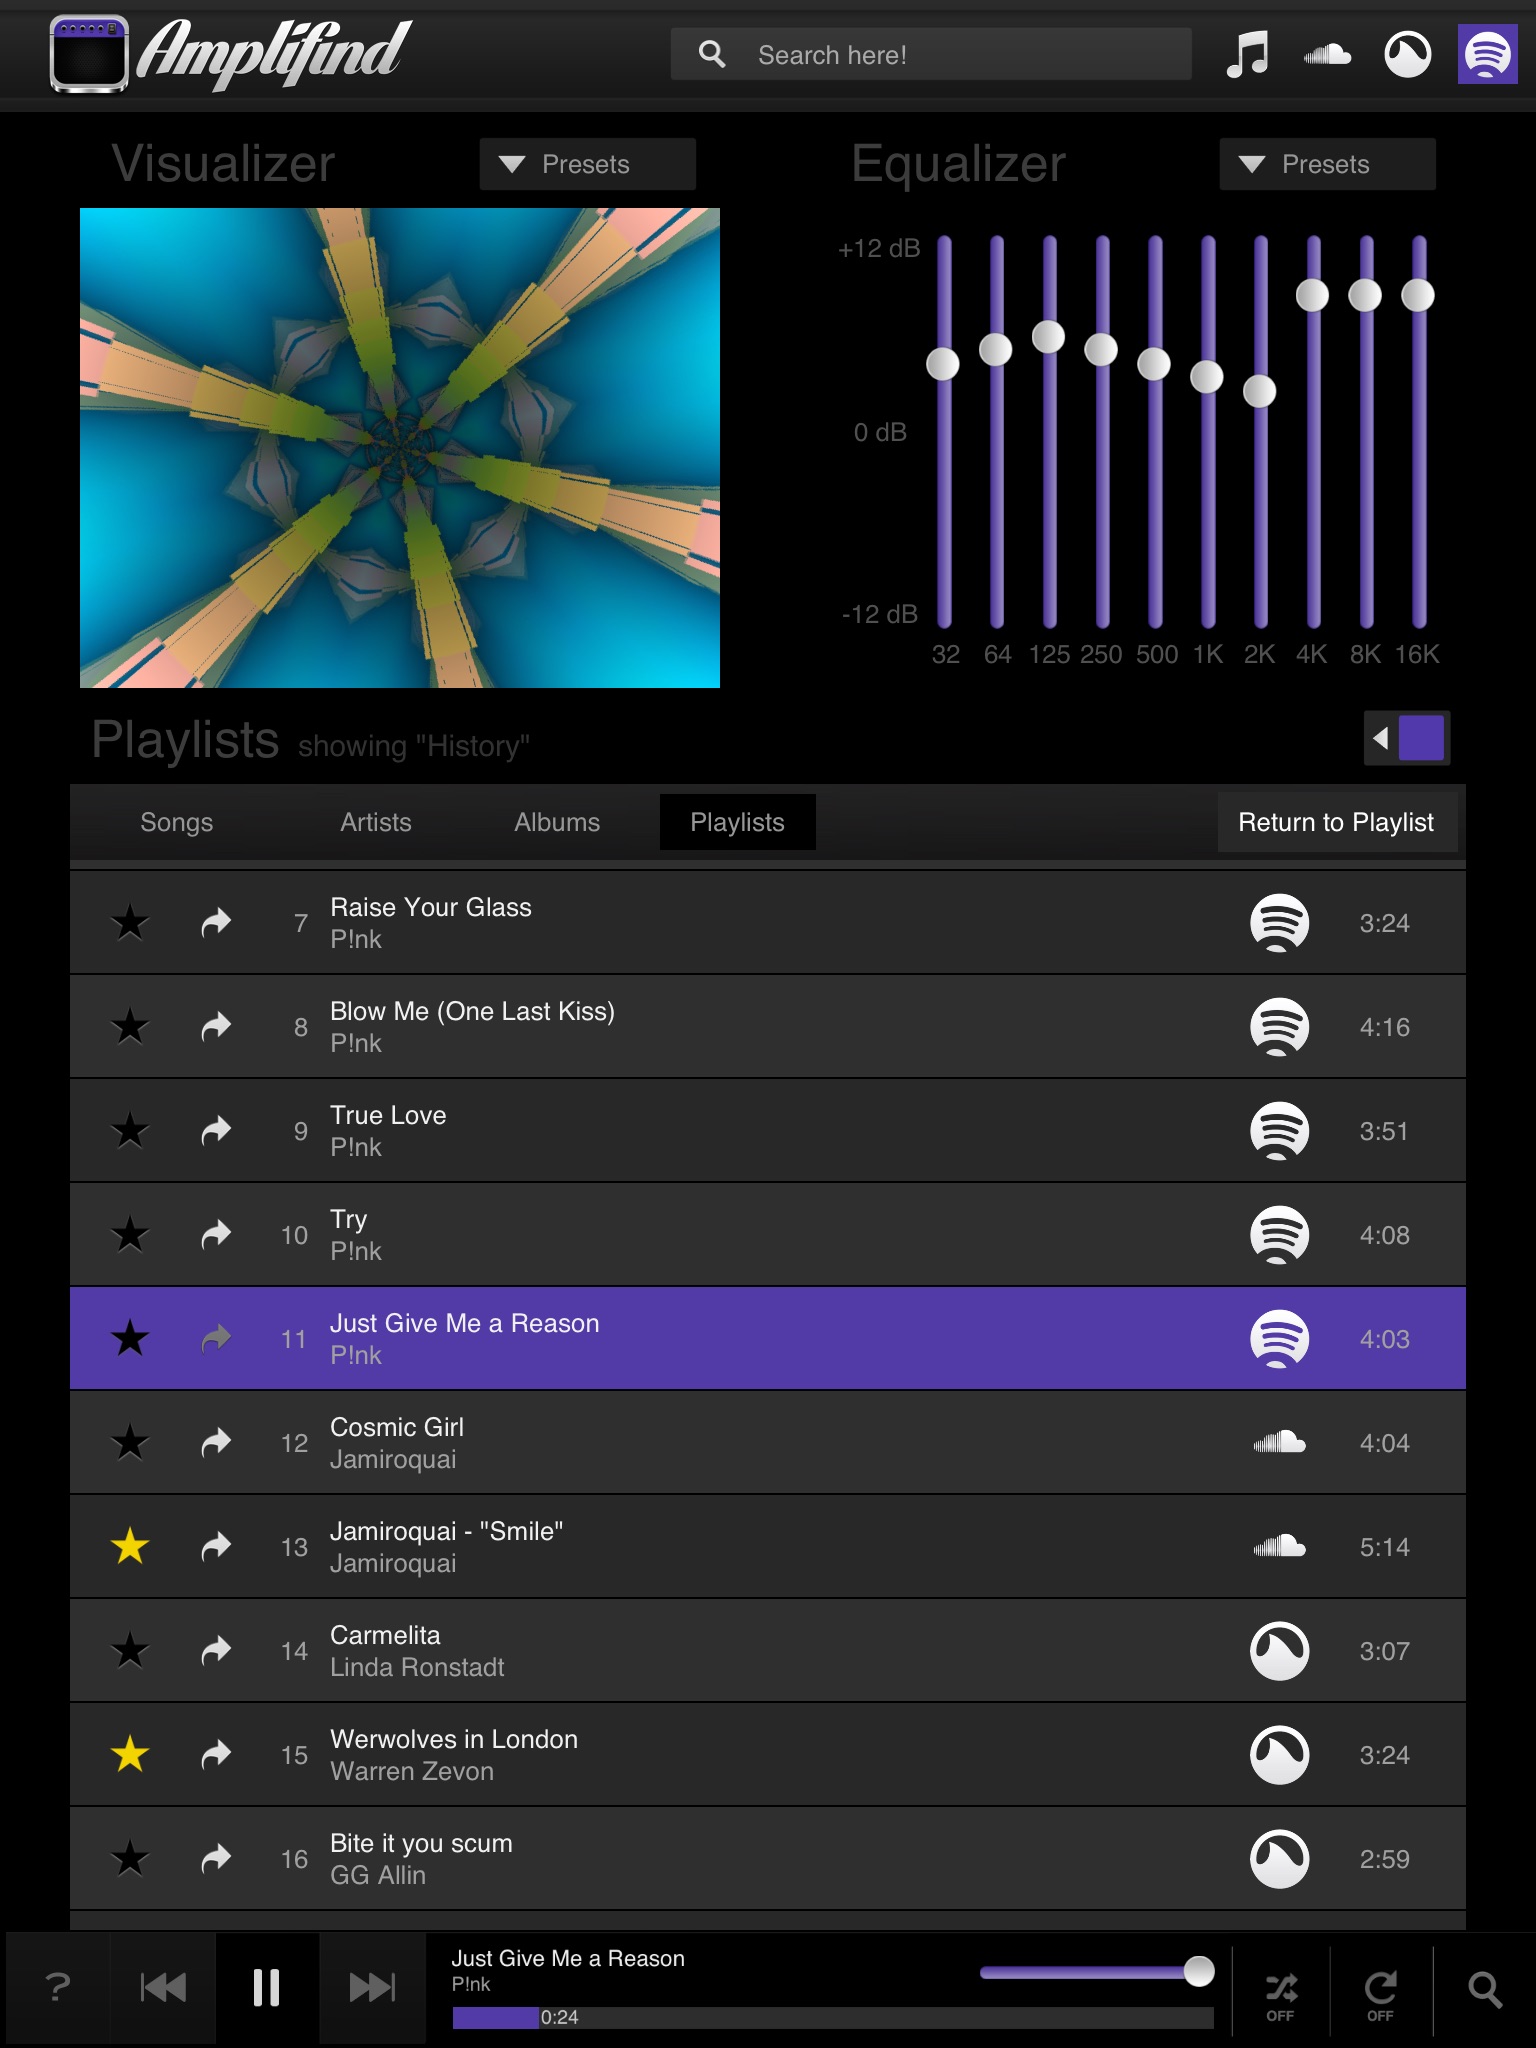Click the 4K equalizer band slider knob
This screenshot has height=2048, width=1536.
pyautogui.click(x=1312, y=295)
